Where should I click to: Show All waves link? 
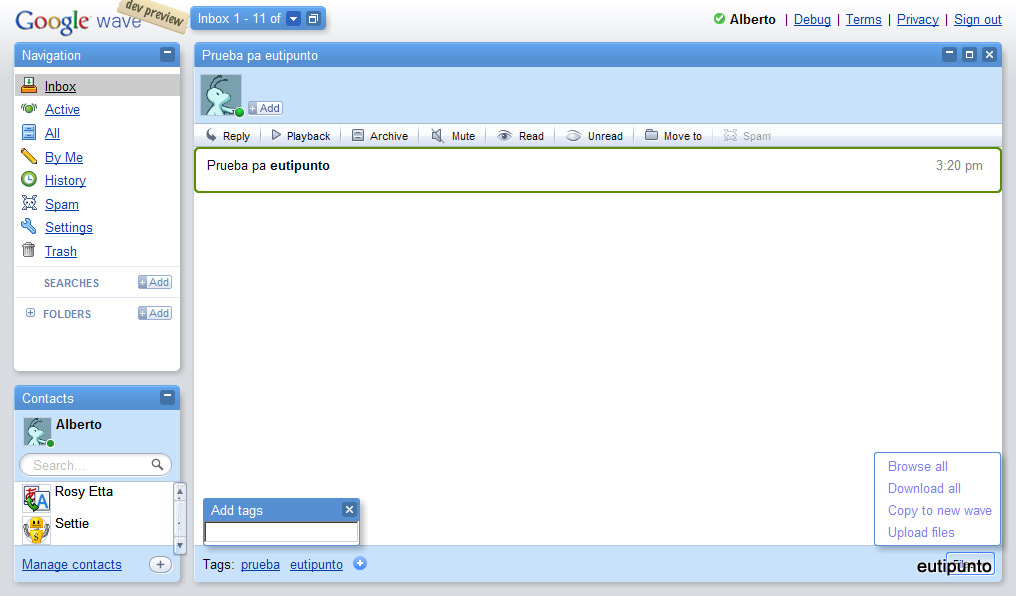click(52, 133)
